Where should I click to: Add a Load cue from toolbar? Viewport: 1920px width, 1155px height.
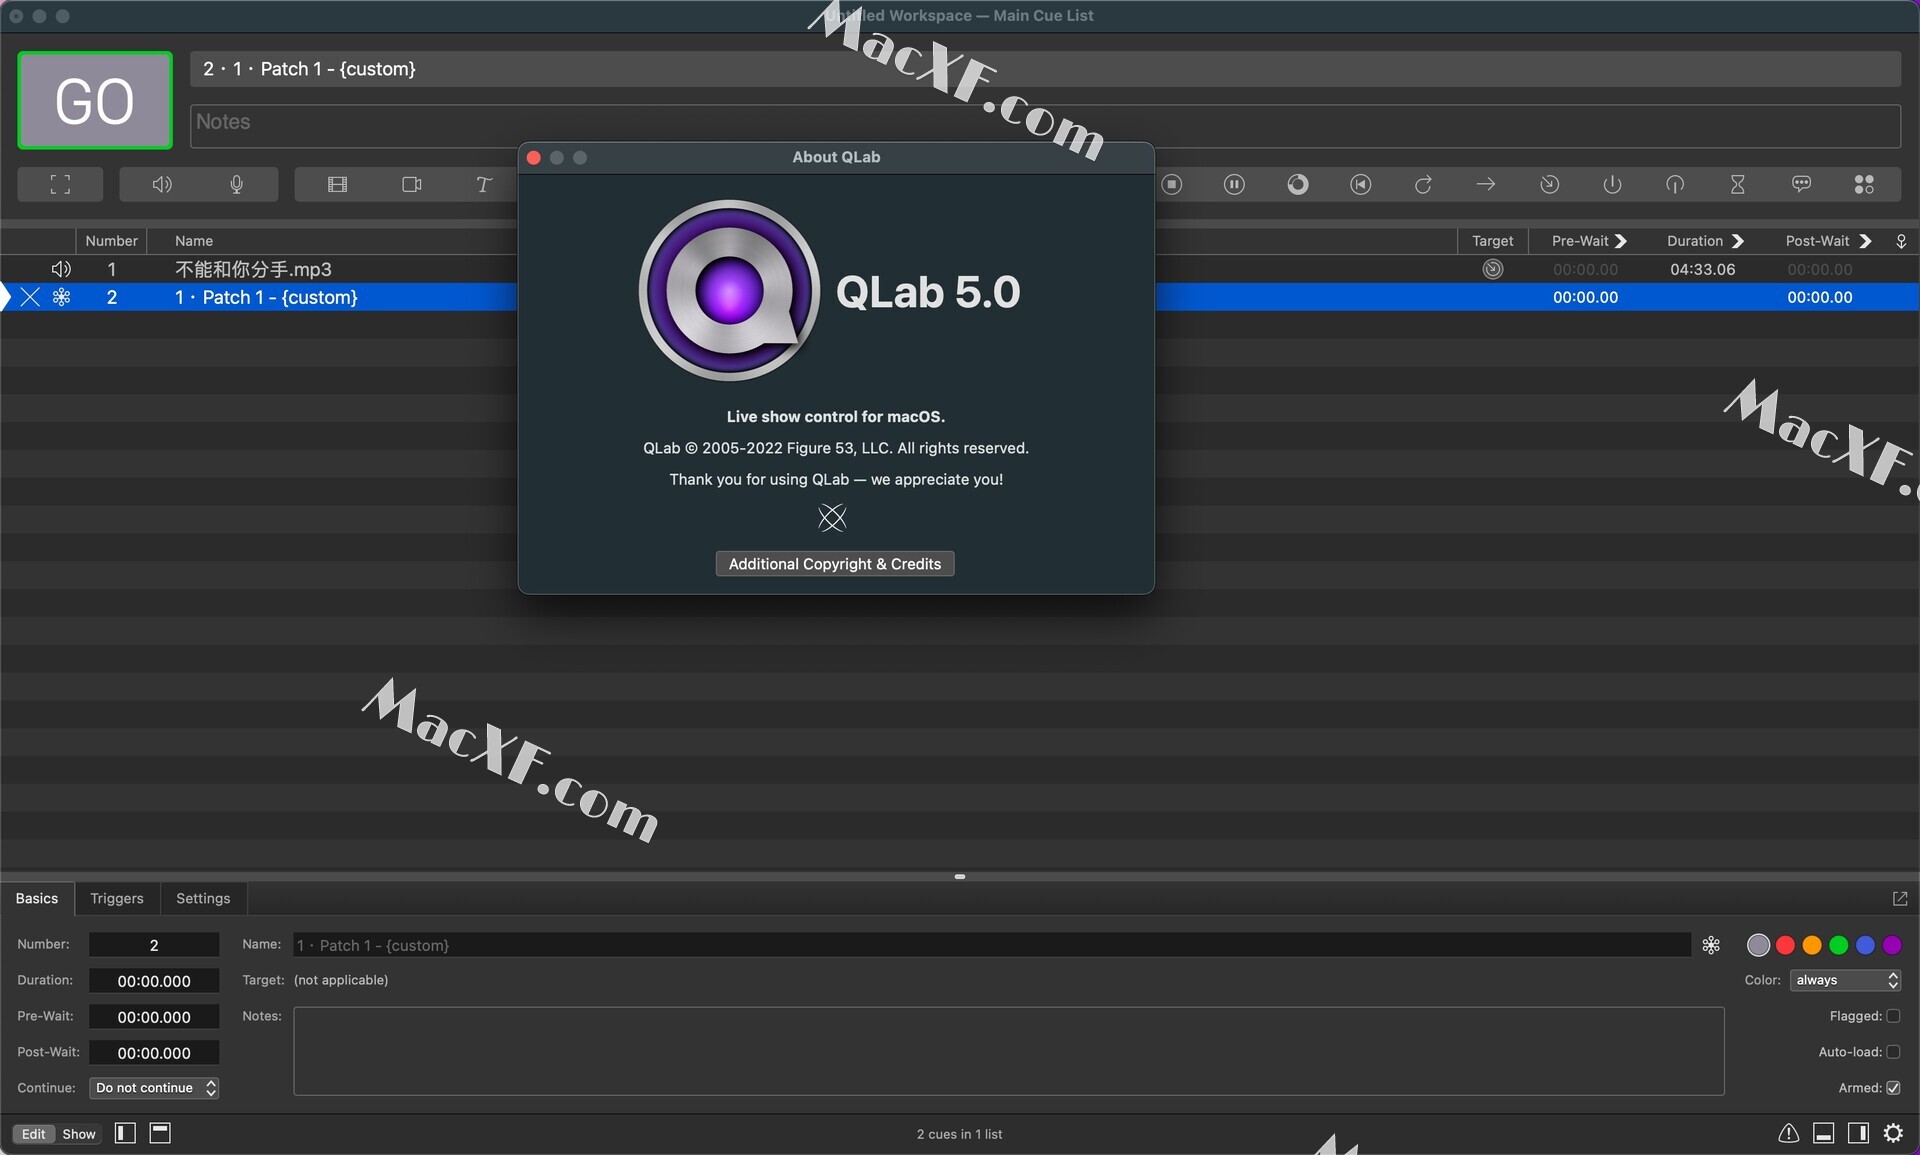coord(1298,184)
